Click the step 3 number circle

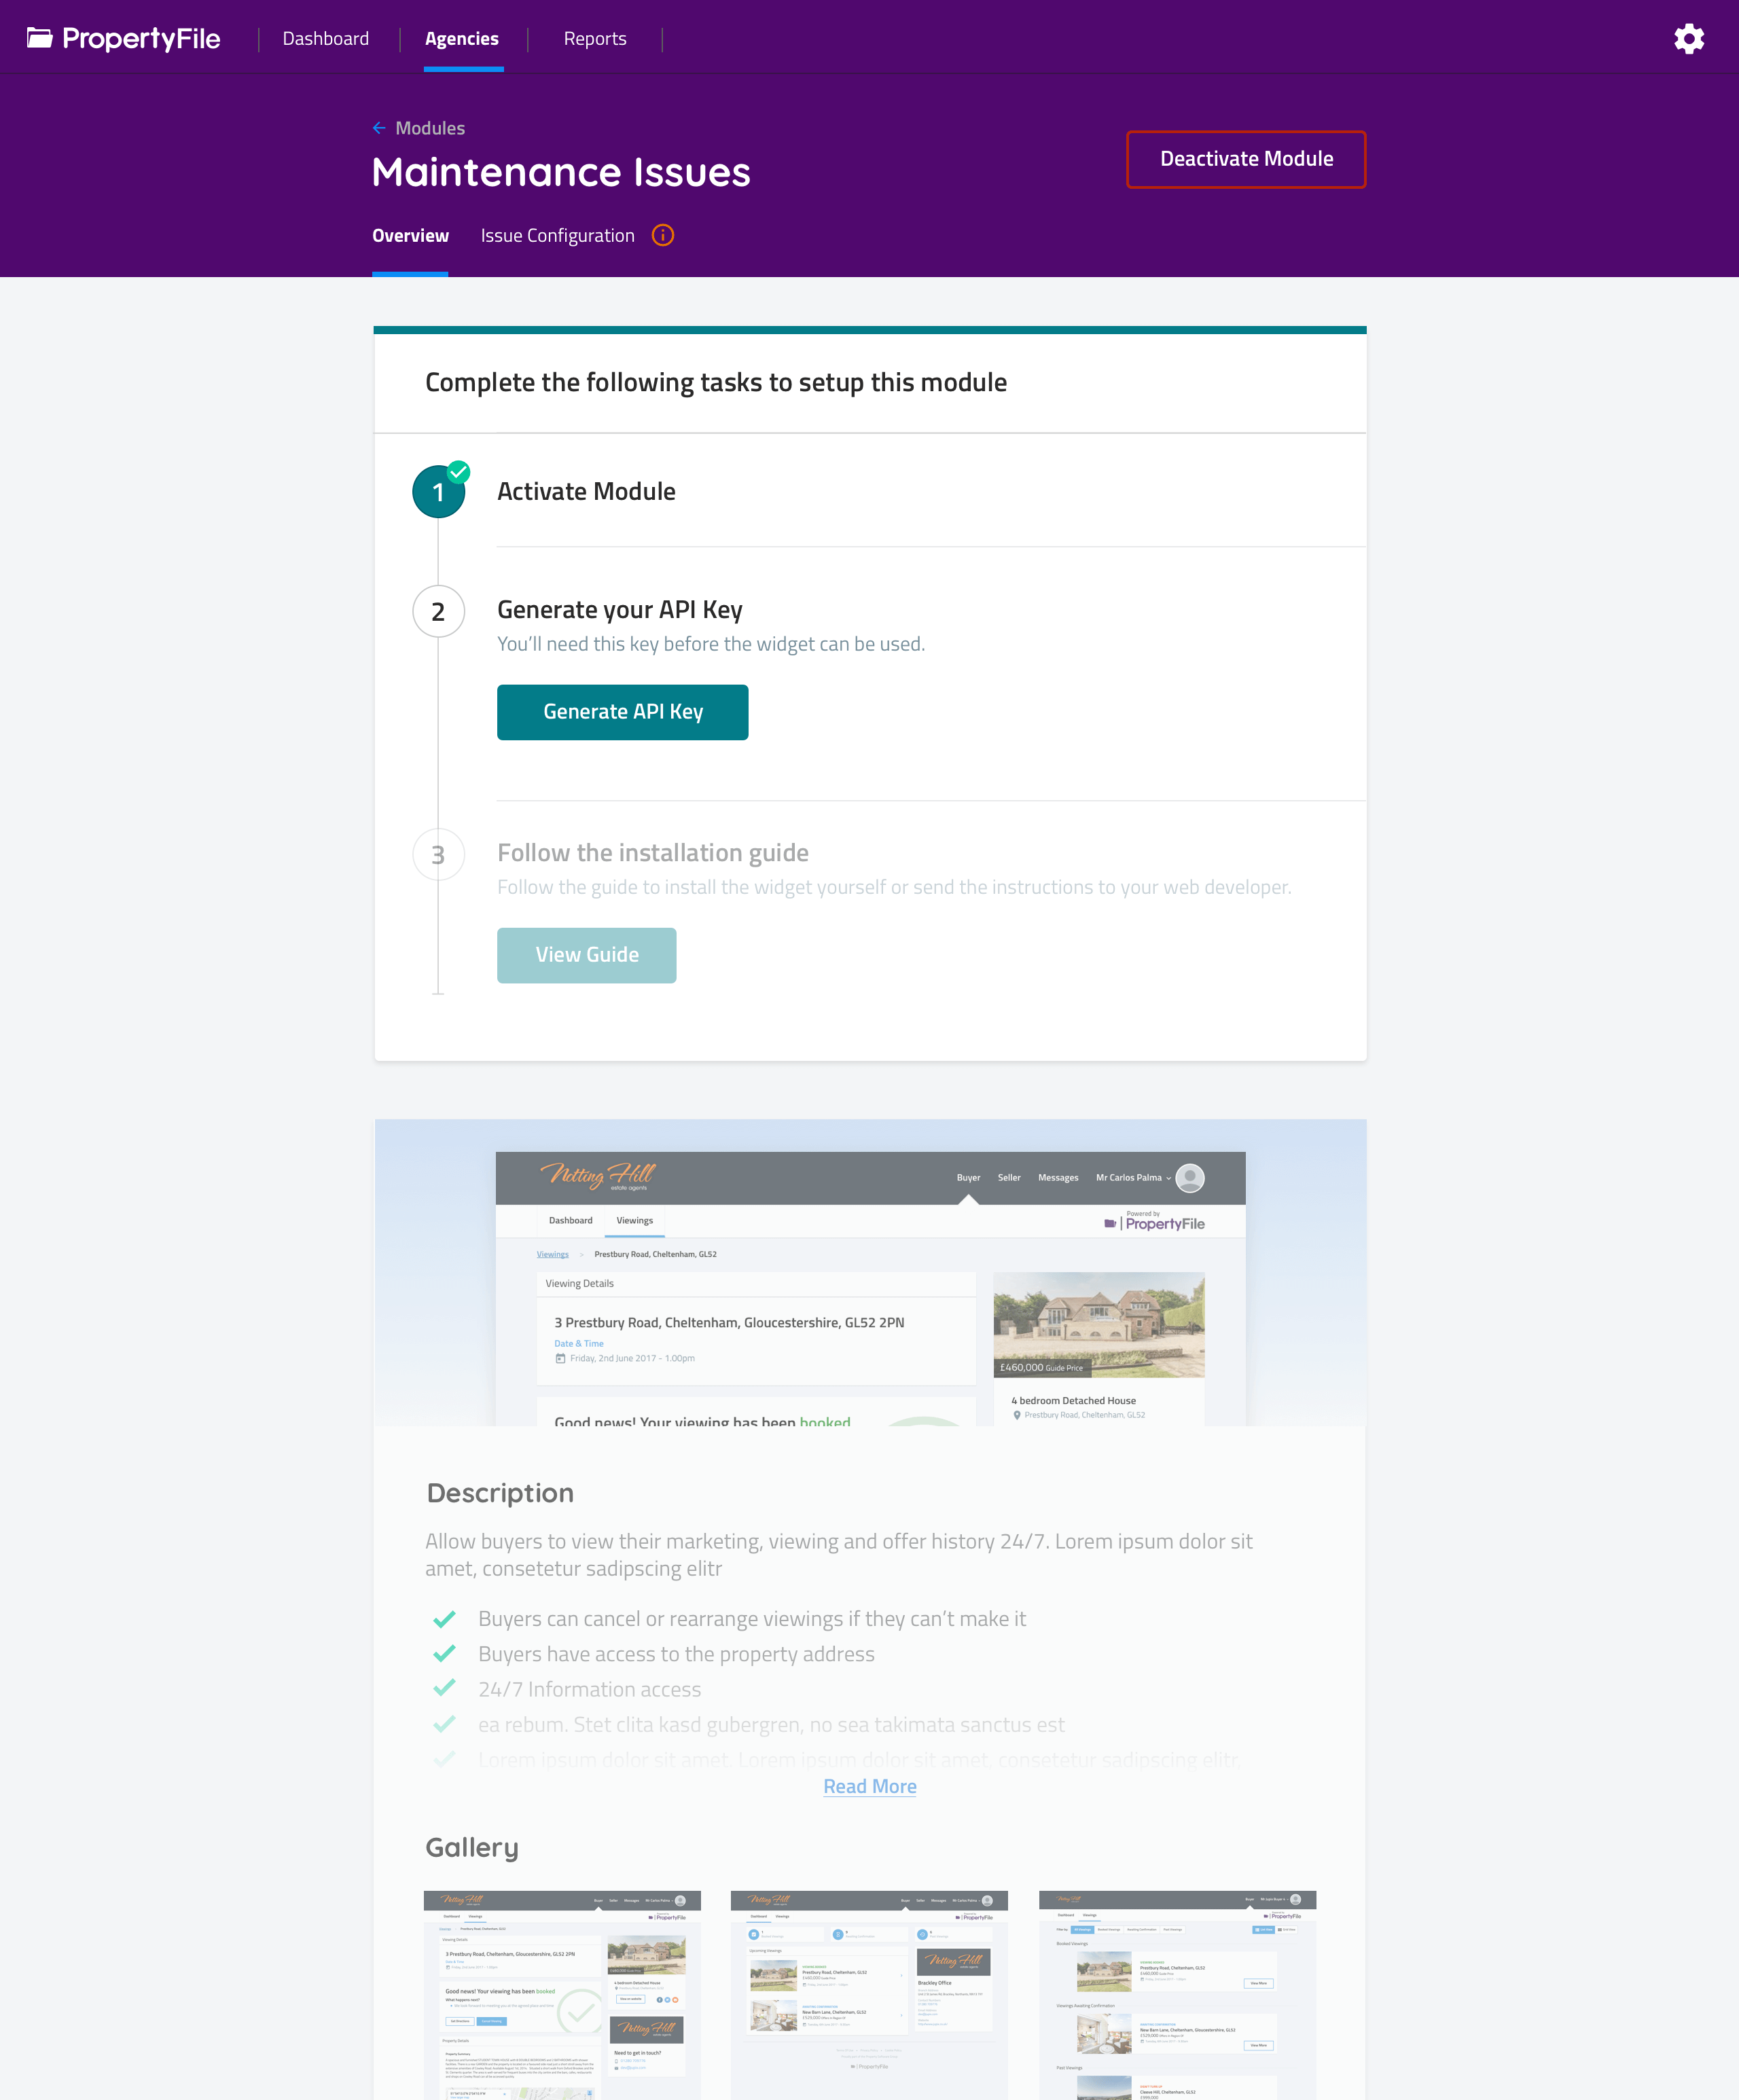click(438, 855)
